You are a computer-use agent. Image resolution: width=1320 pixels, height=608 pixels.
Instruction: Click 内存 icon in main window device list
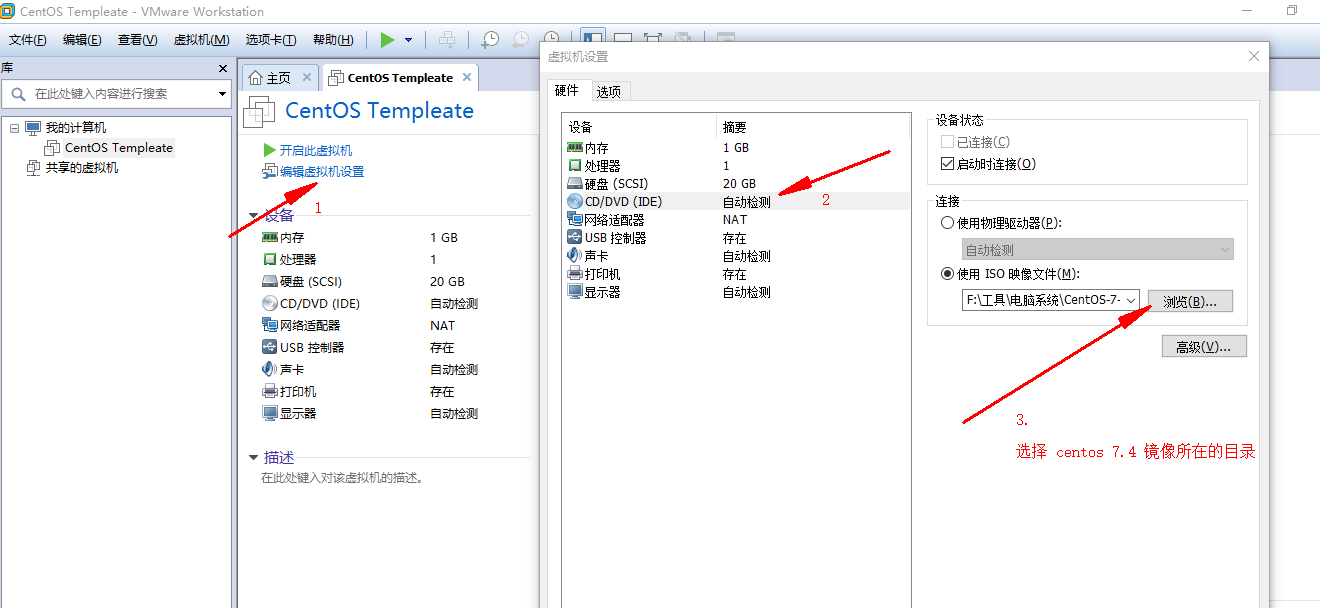270,237
